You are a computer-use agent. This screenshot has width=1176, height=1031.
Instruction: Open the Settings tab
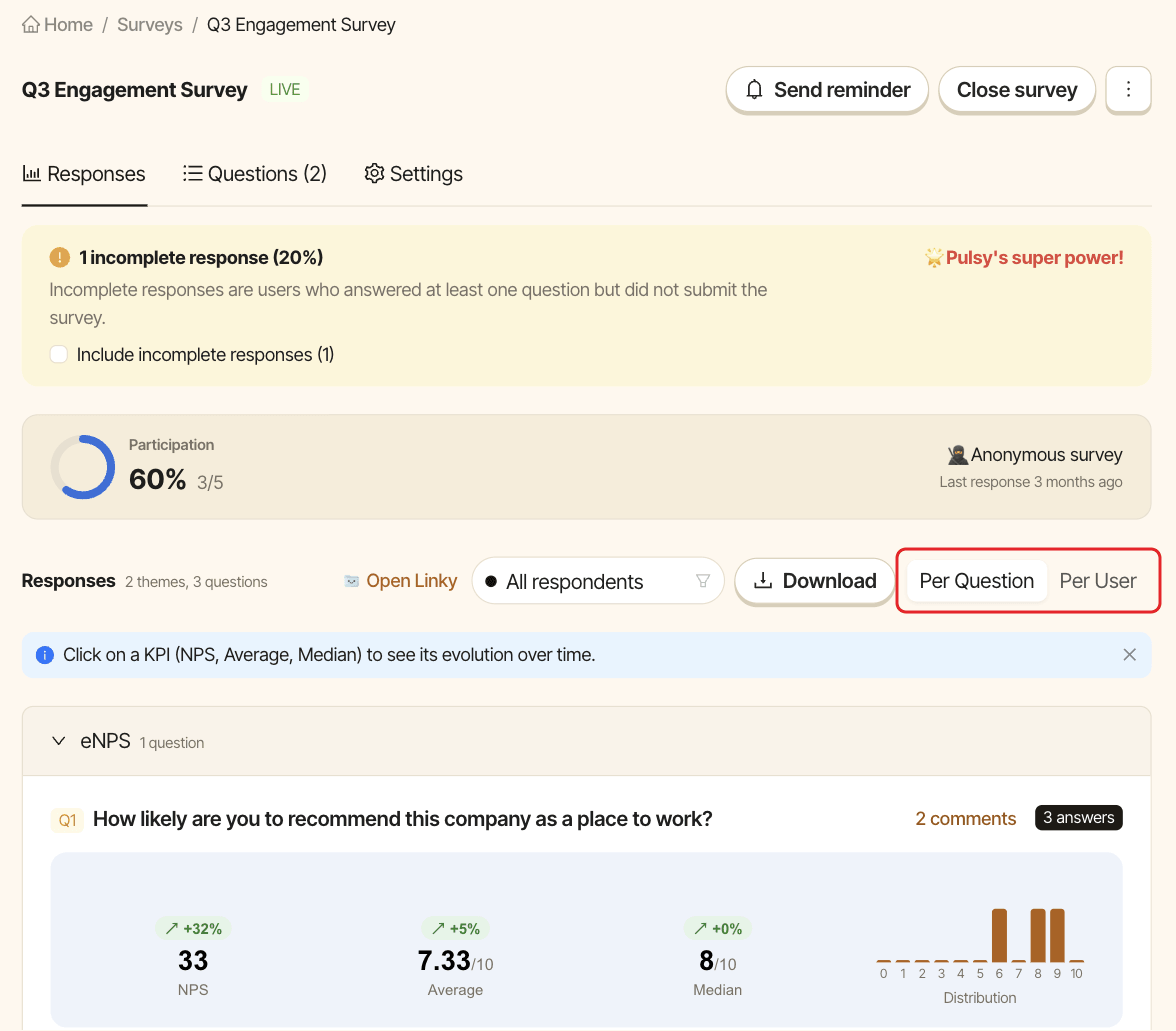413,174
